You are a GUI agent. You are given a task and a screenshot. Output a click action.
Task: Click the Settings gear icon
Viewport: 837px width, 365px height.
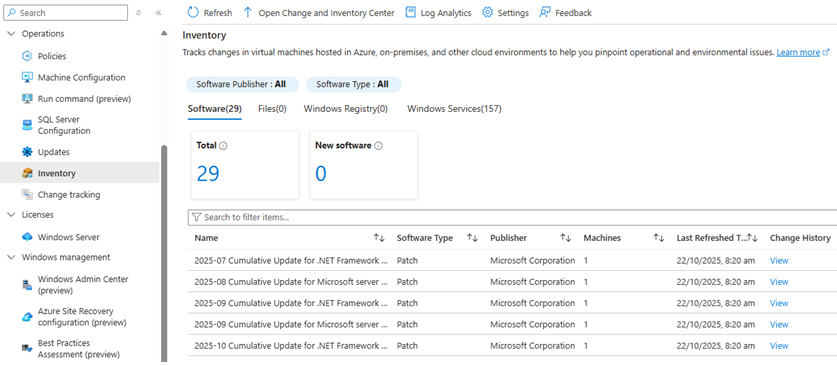click(x=487, y=12)
